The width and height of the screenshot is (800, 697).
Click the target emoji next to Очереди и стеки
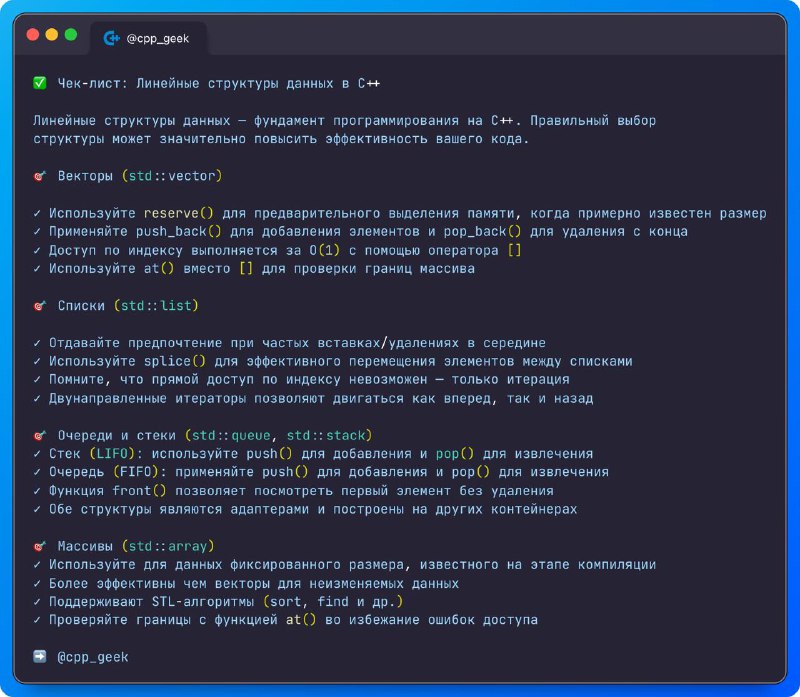click(x=39, y=436)
